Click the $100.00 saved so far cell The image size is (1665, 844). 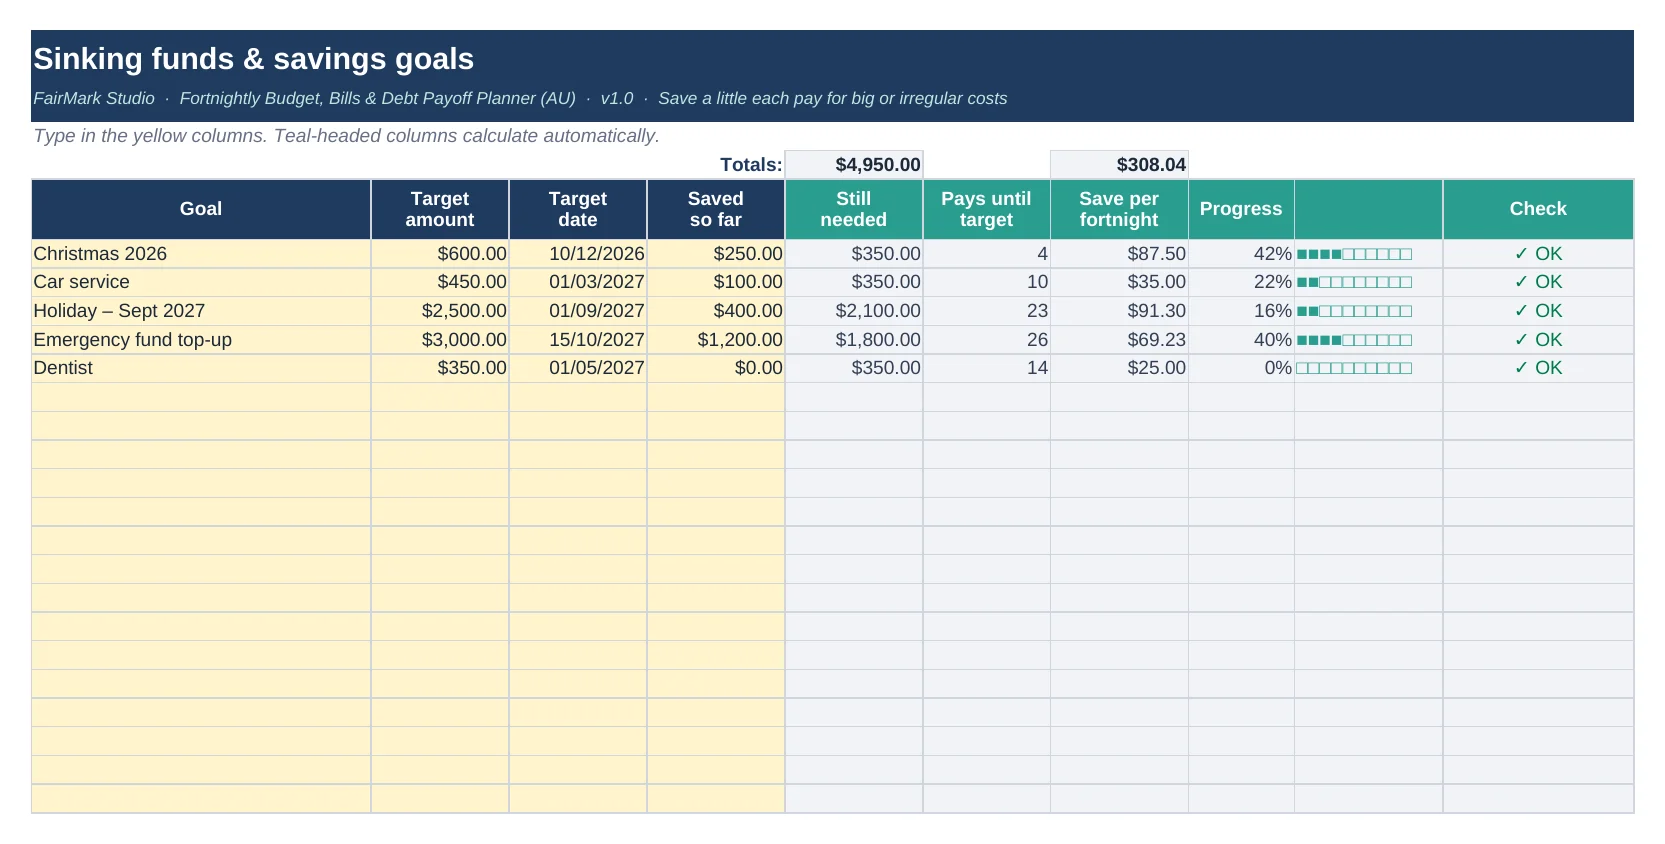[716, 282]
